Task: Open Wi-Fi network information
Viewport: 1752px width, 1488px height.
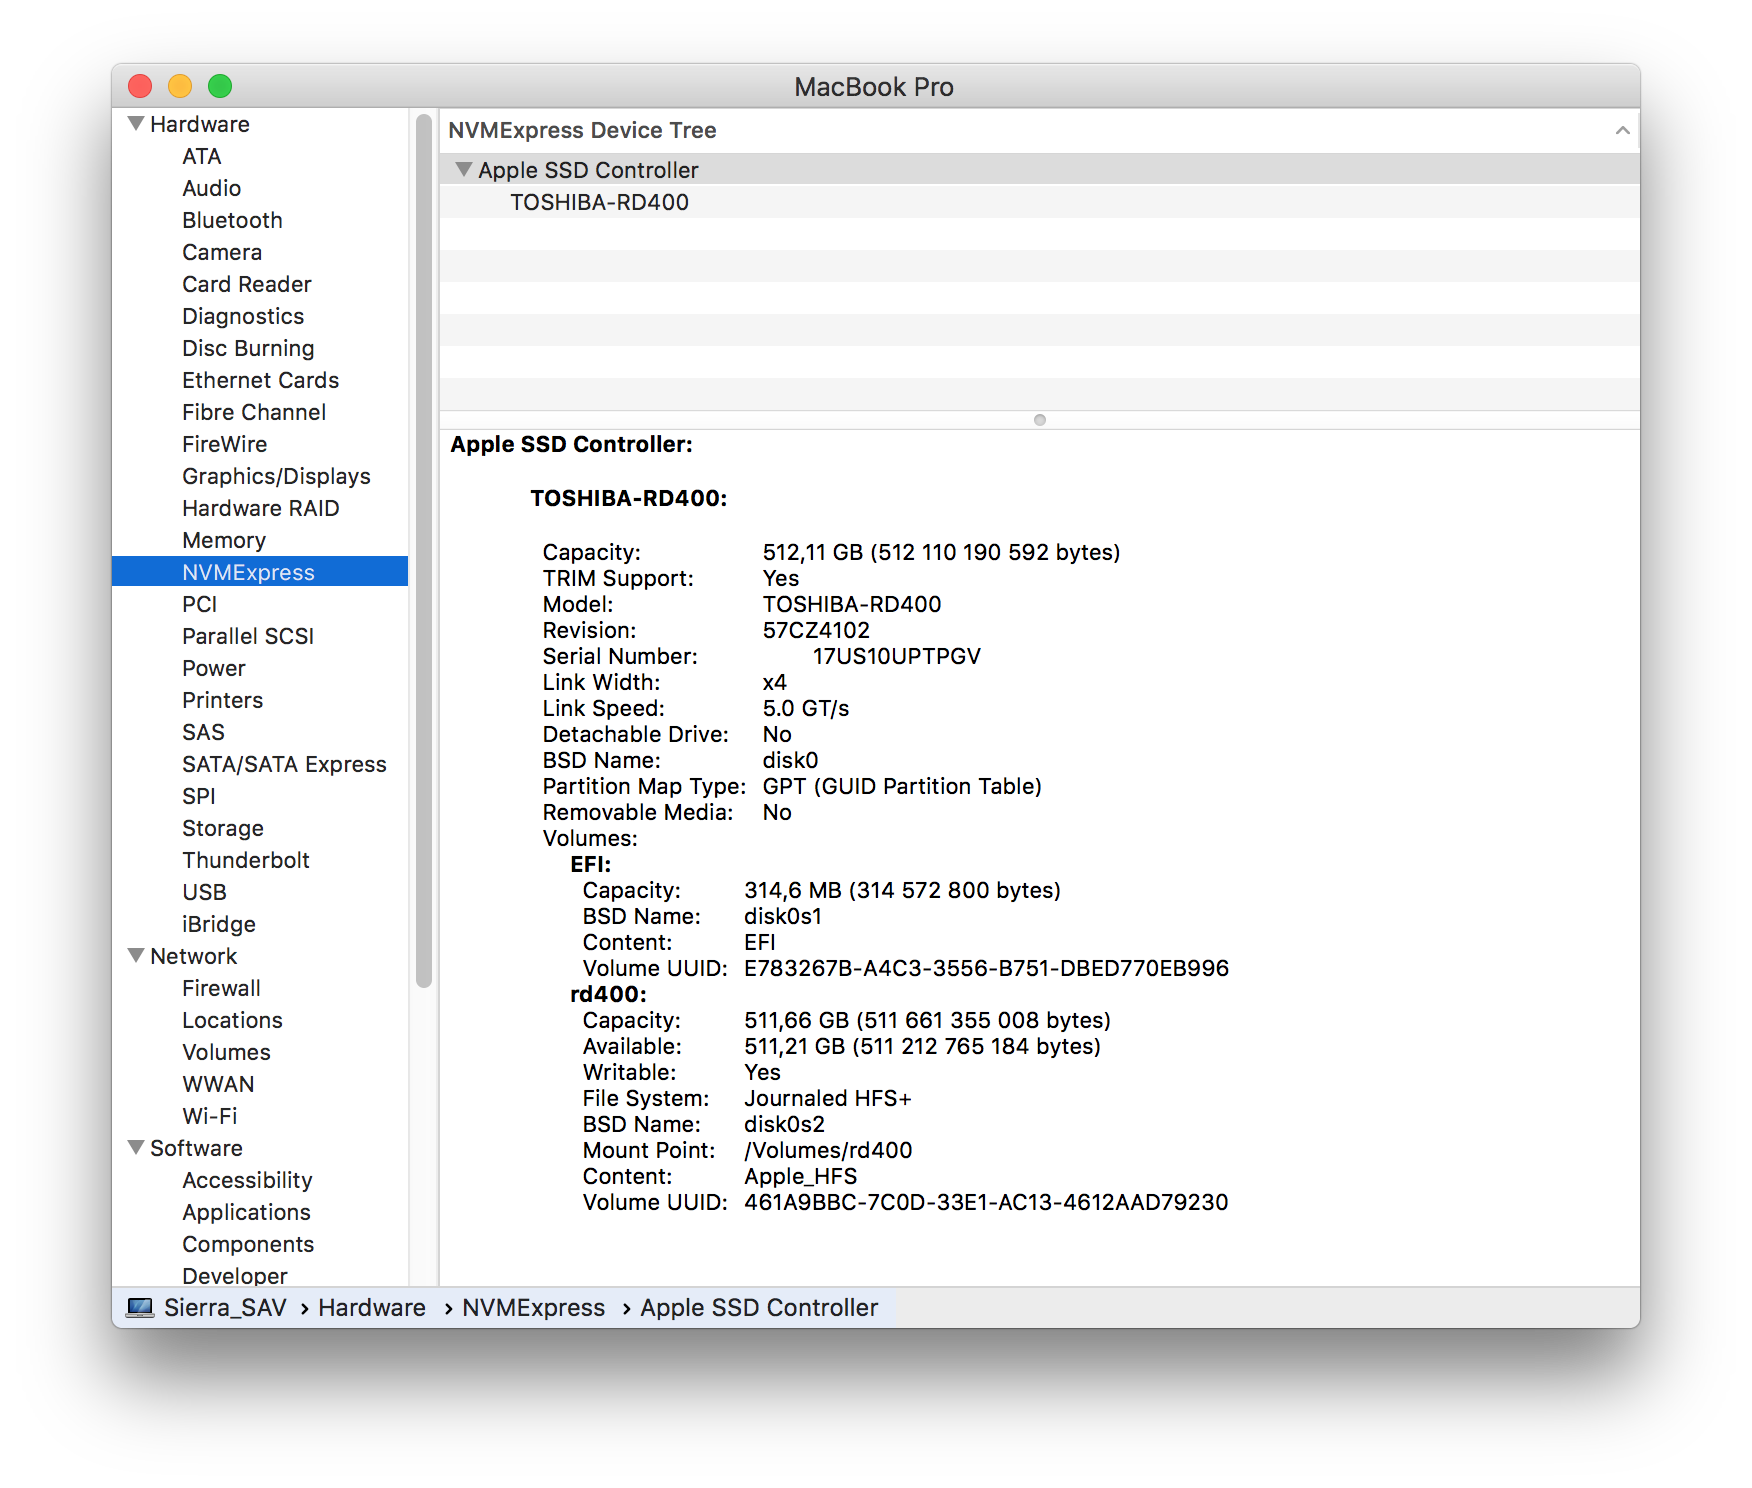Action: pos(210,1116)
